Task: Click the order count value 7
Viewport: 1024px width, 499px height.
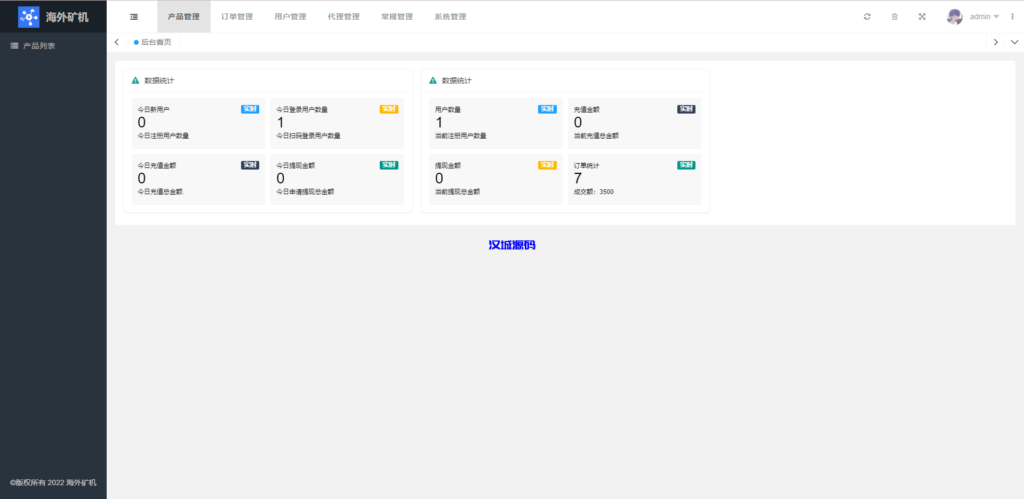Action: 578,178
